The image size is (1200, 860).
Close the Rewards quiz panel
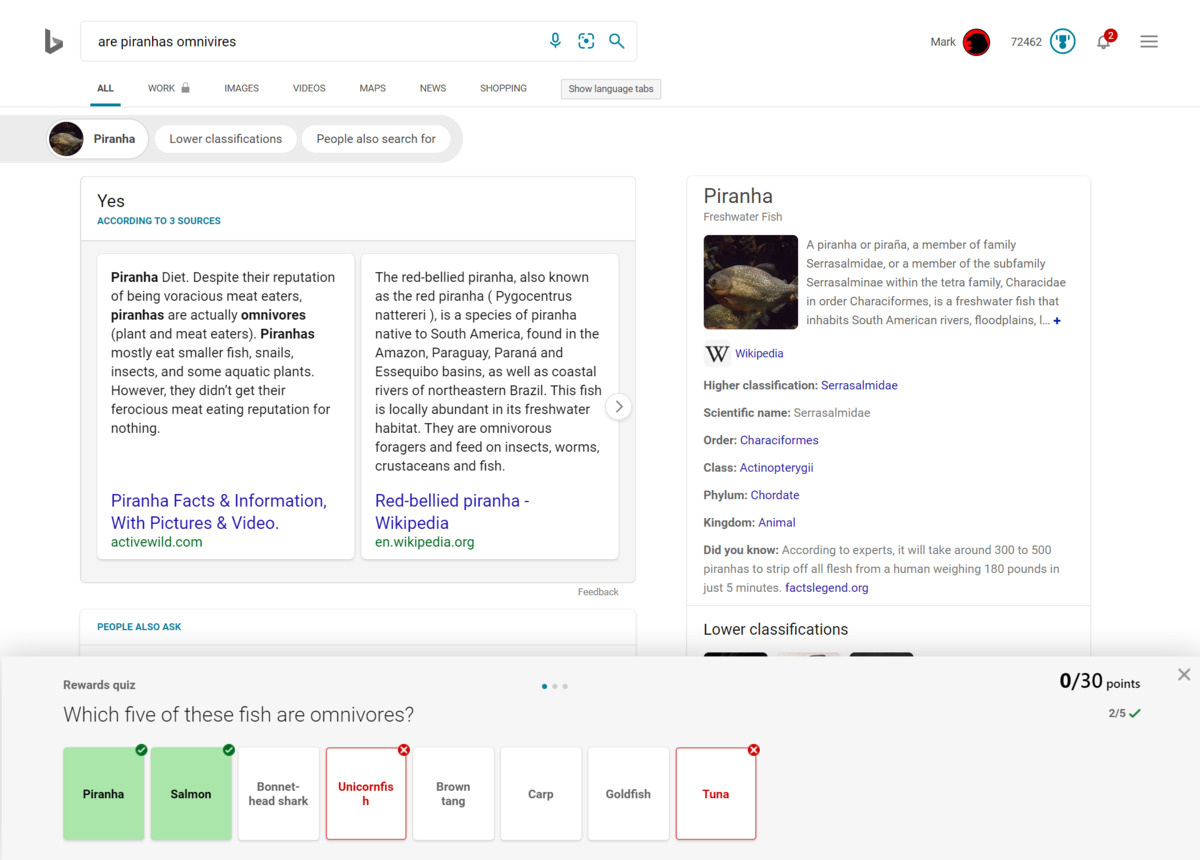click(x=1184, y=675)
